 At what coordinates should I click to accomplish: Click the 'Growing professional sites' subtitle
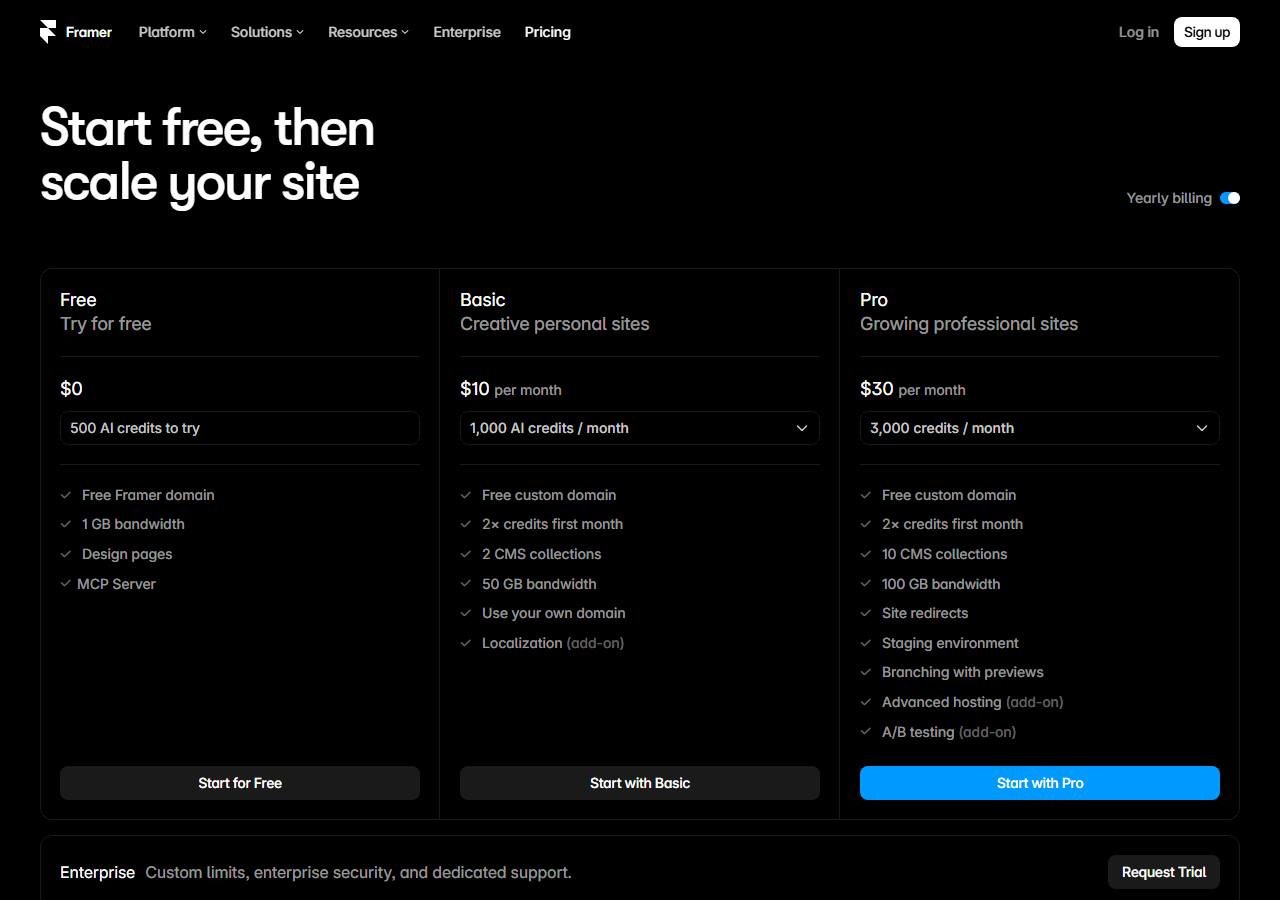point(969,324)
